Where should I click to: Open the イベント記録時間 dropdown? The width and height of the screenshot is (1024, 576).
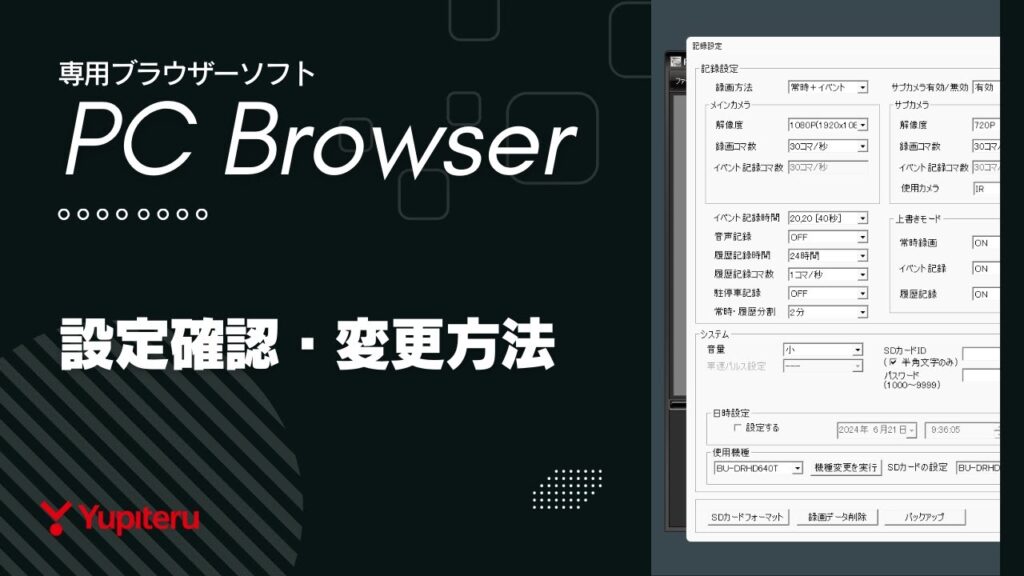[x=828, y=218]
